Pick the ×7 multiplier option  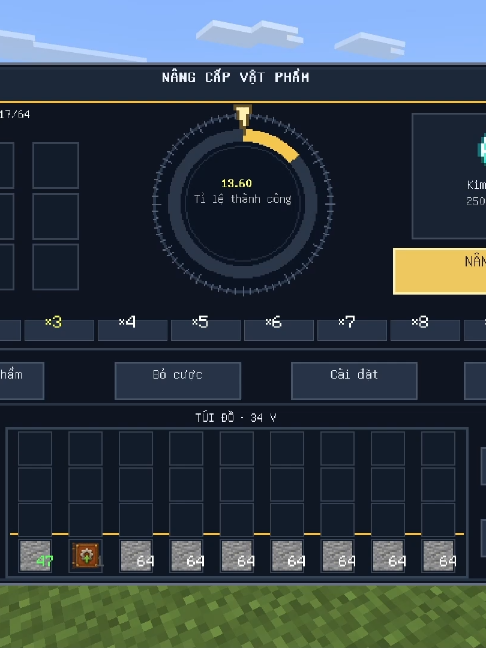(352, 329)
